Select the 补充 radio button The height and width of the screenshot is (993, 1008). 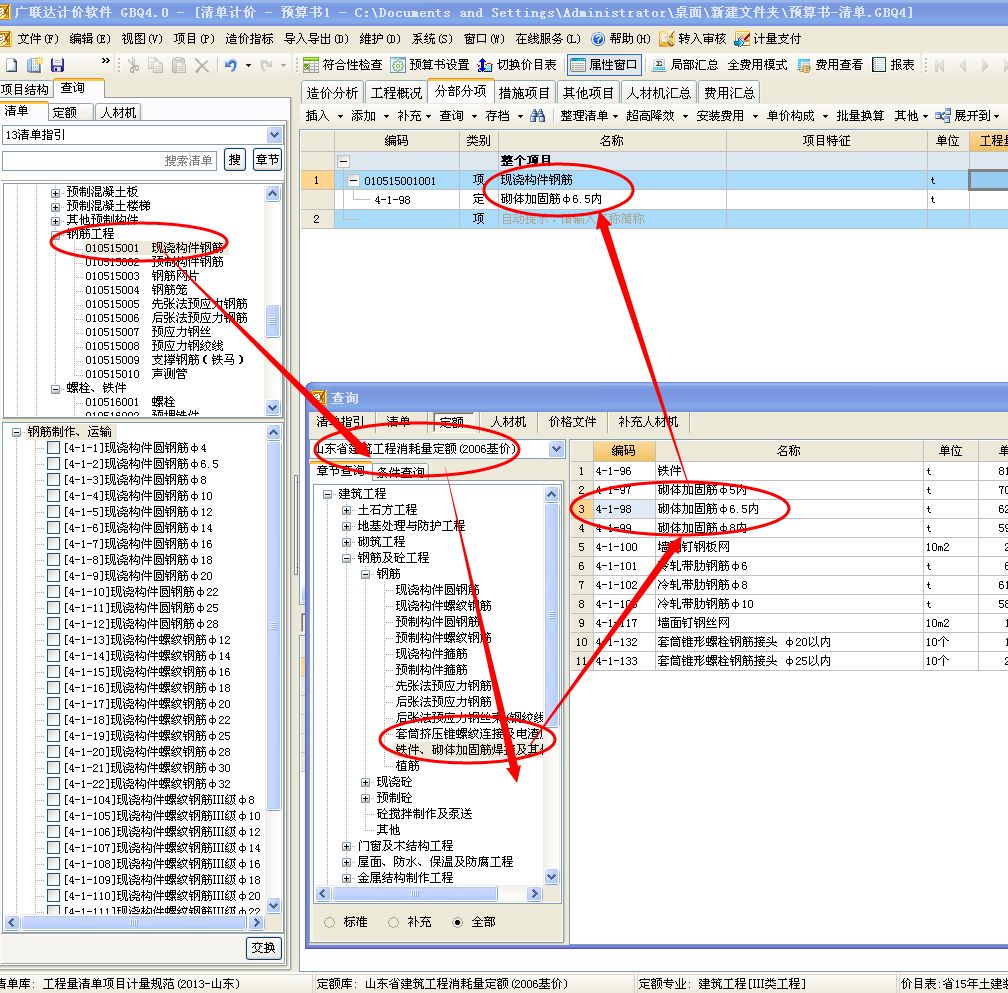(393, 922)
